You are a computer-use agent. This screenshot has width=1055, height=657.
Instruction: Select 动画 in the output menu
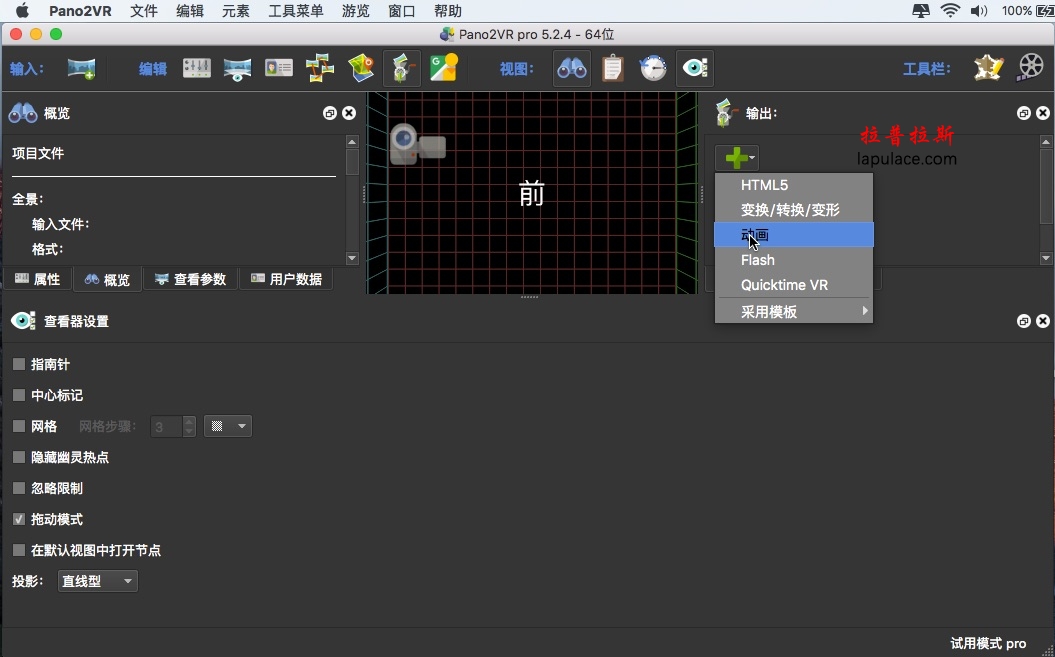[794, 235]
